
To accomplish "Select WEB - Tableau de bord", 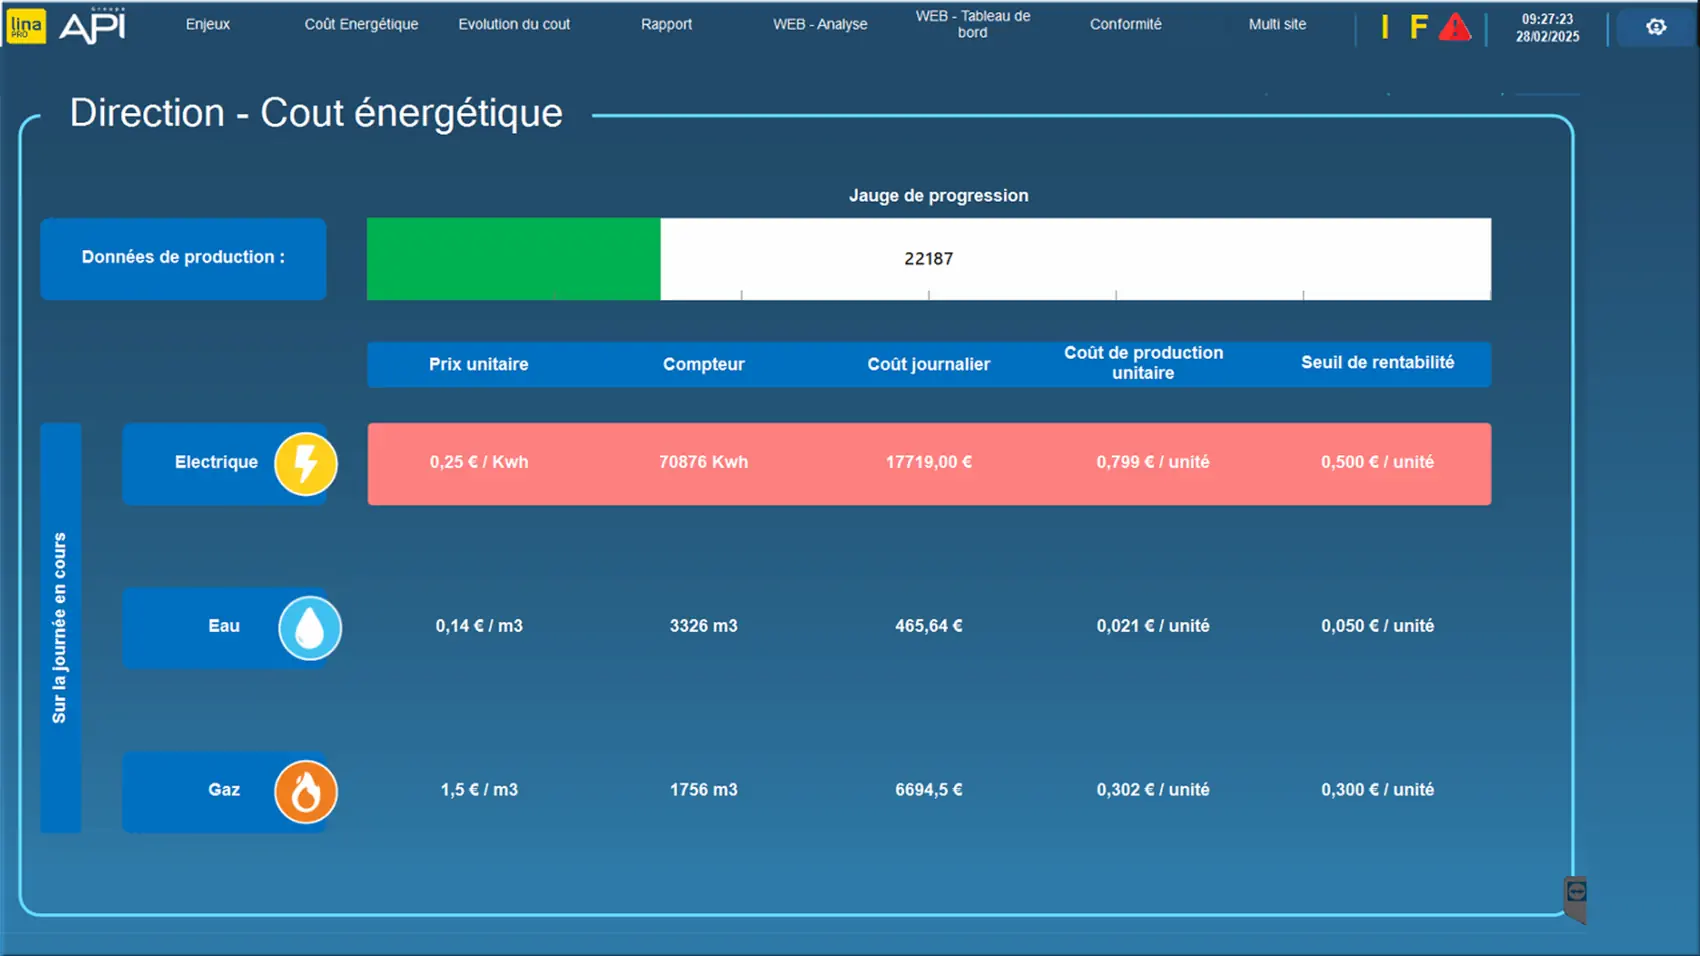I will pyautogui.click(x=973, y=24).
